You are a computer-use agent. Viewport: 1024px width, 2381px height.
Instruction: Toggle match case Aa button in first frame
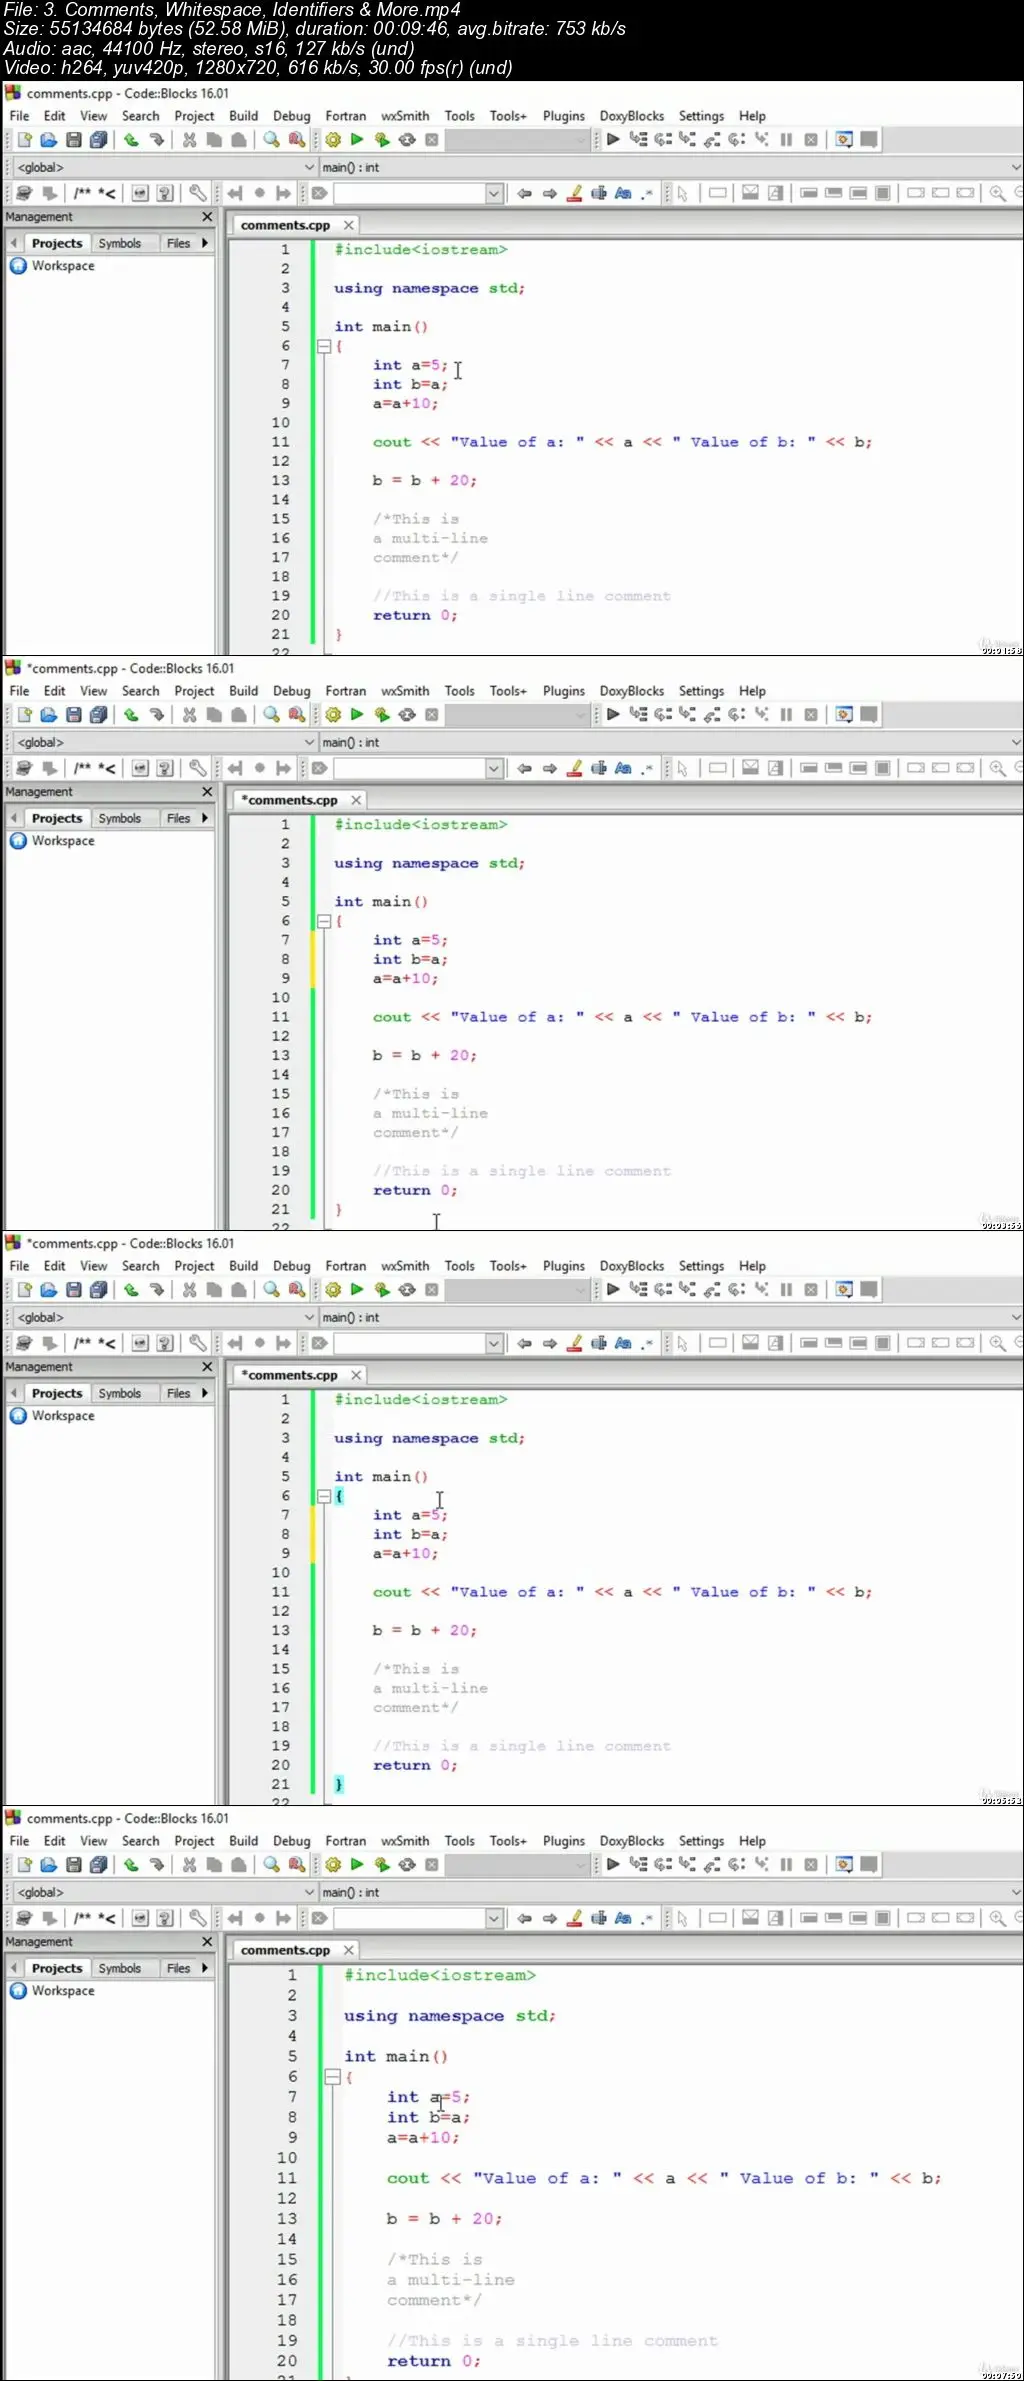click(623, 193)
